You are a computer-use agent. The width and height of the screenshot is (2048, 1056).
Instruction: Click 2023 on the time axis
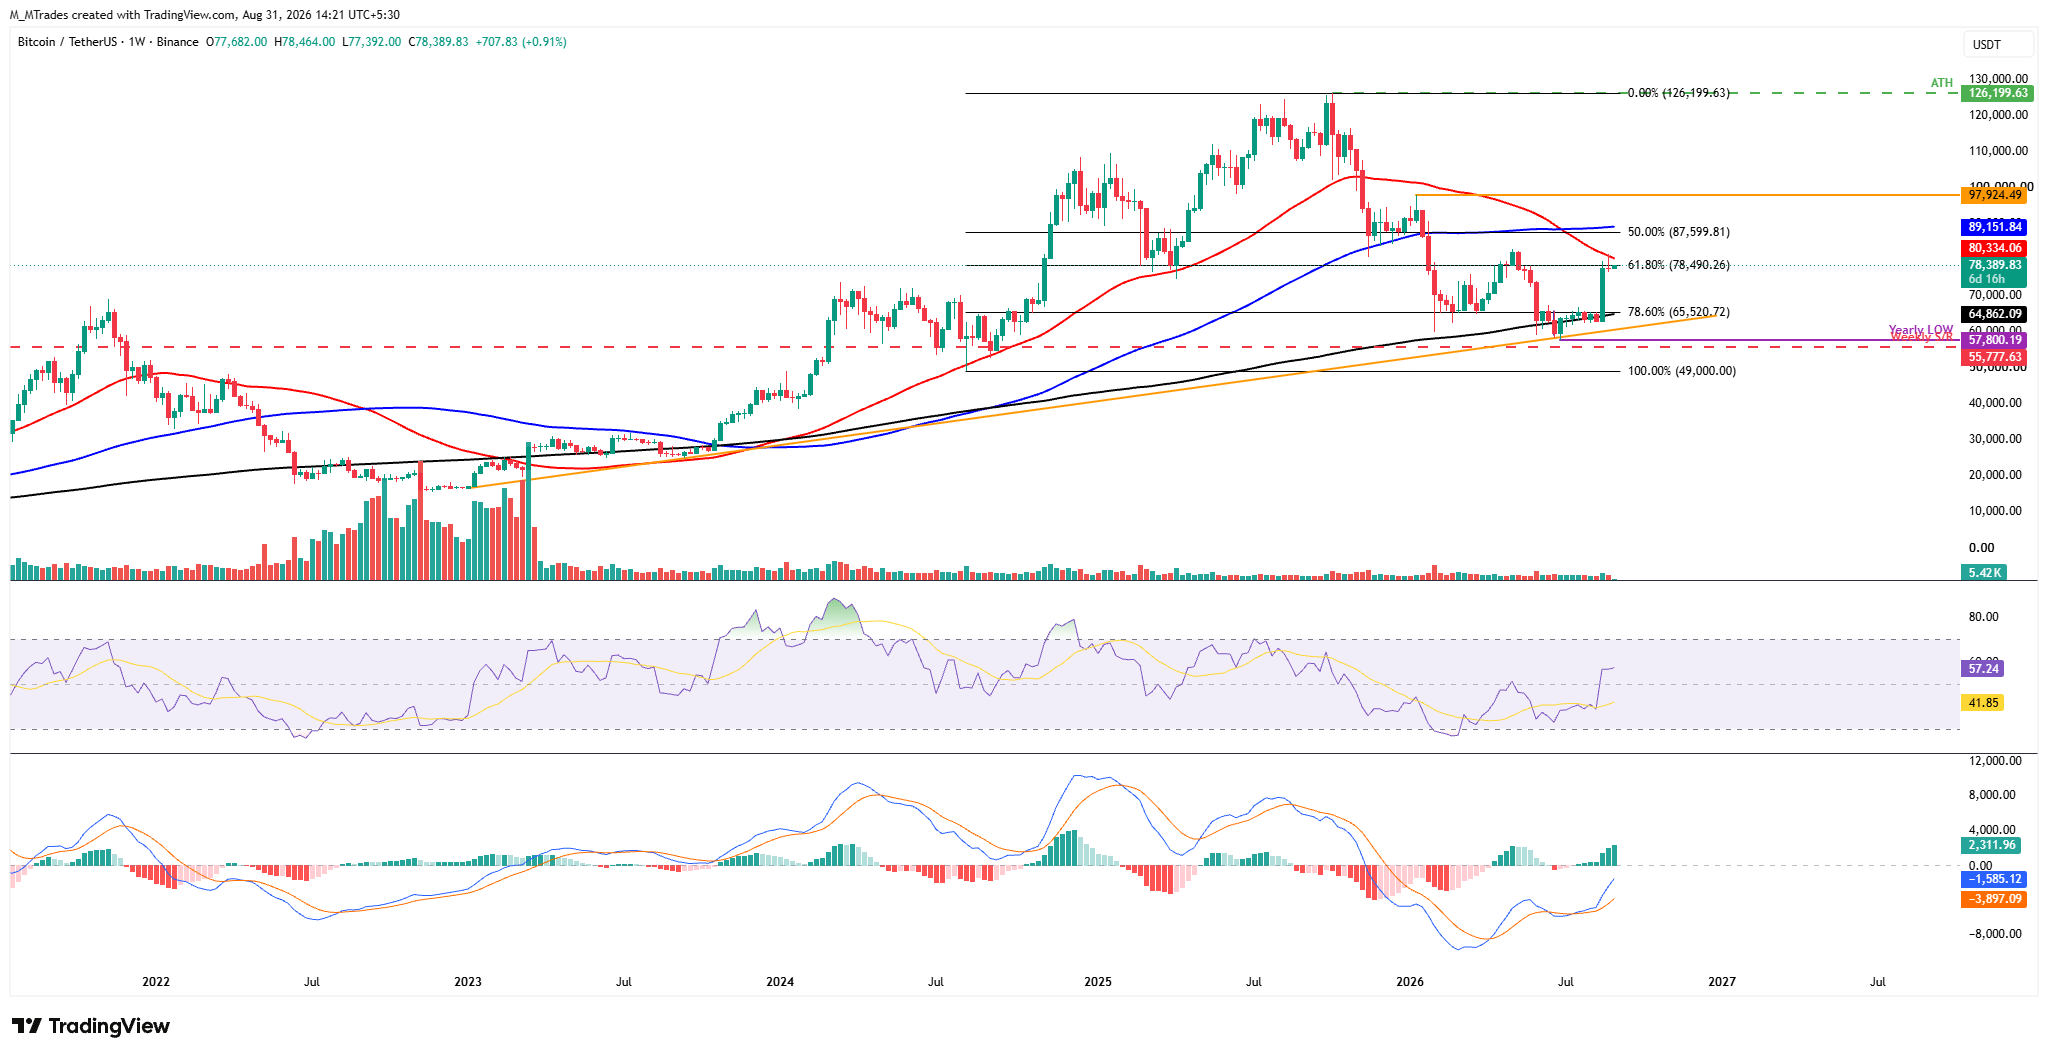coord(468,982)
